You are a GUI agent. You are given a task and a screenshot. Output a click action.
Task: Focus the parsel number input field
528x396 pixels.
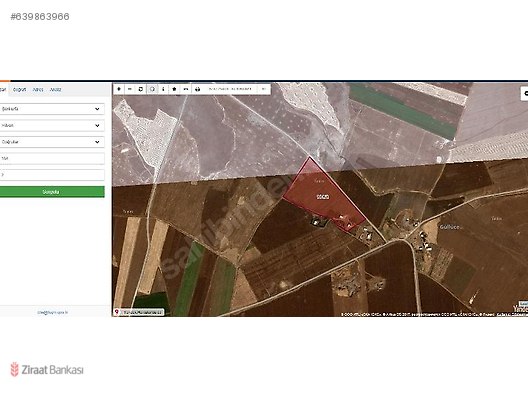click(x=52, y=175)
